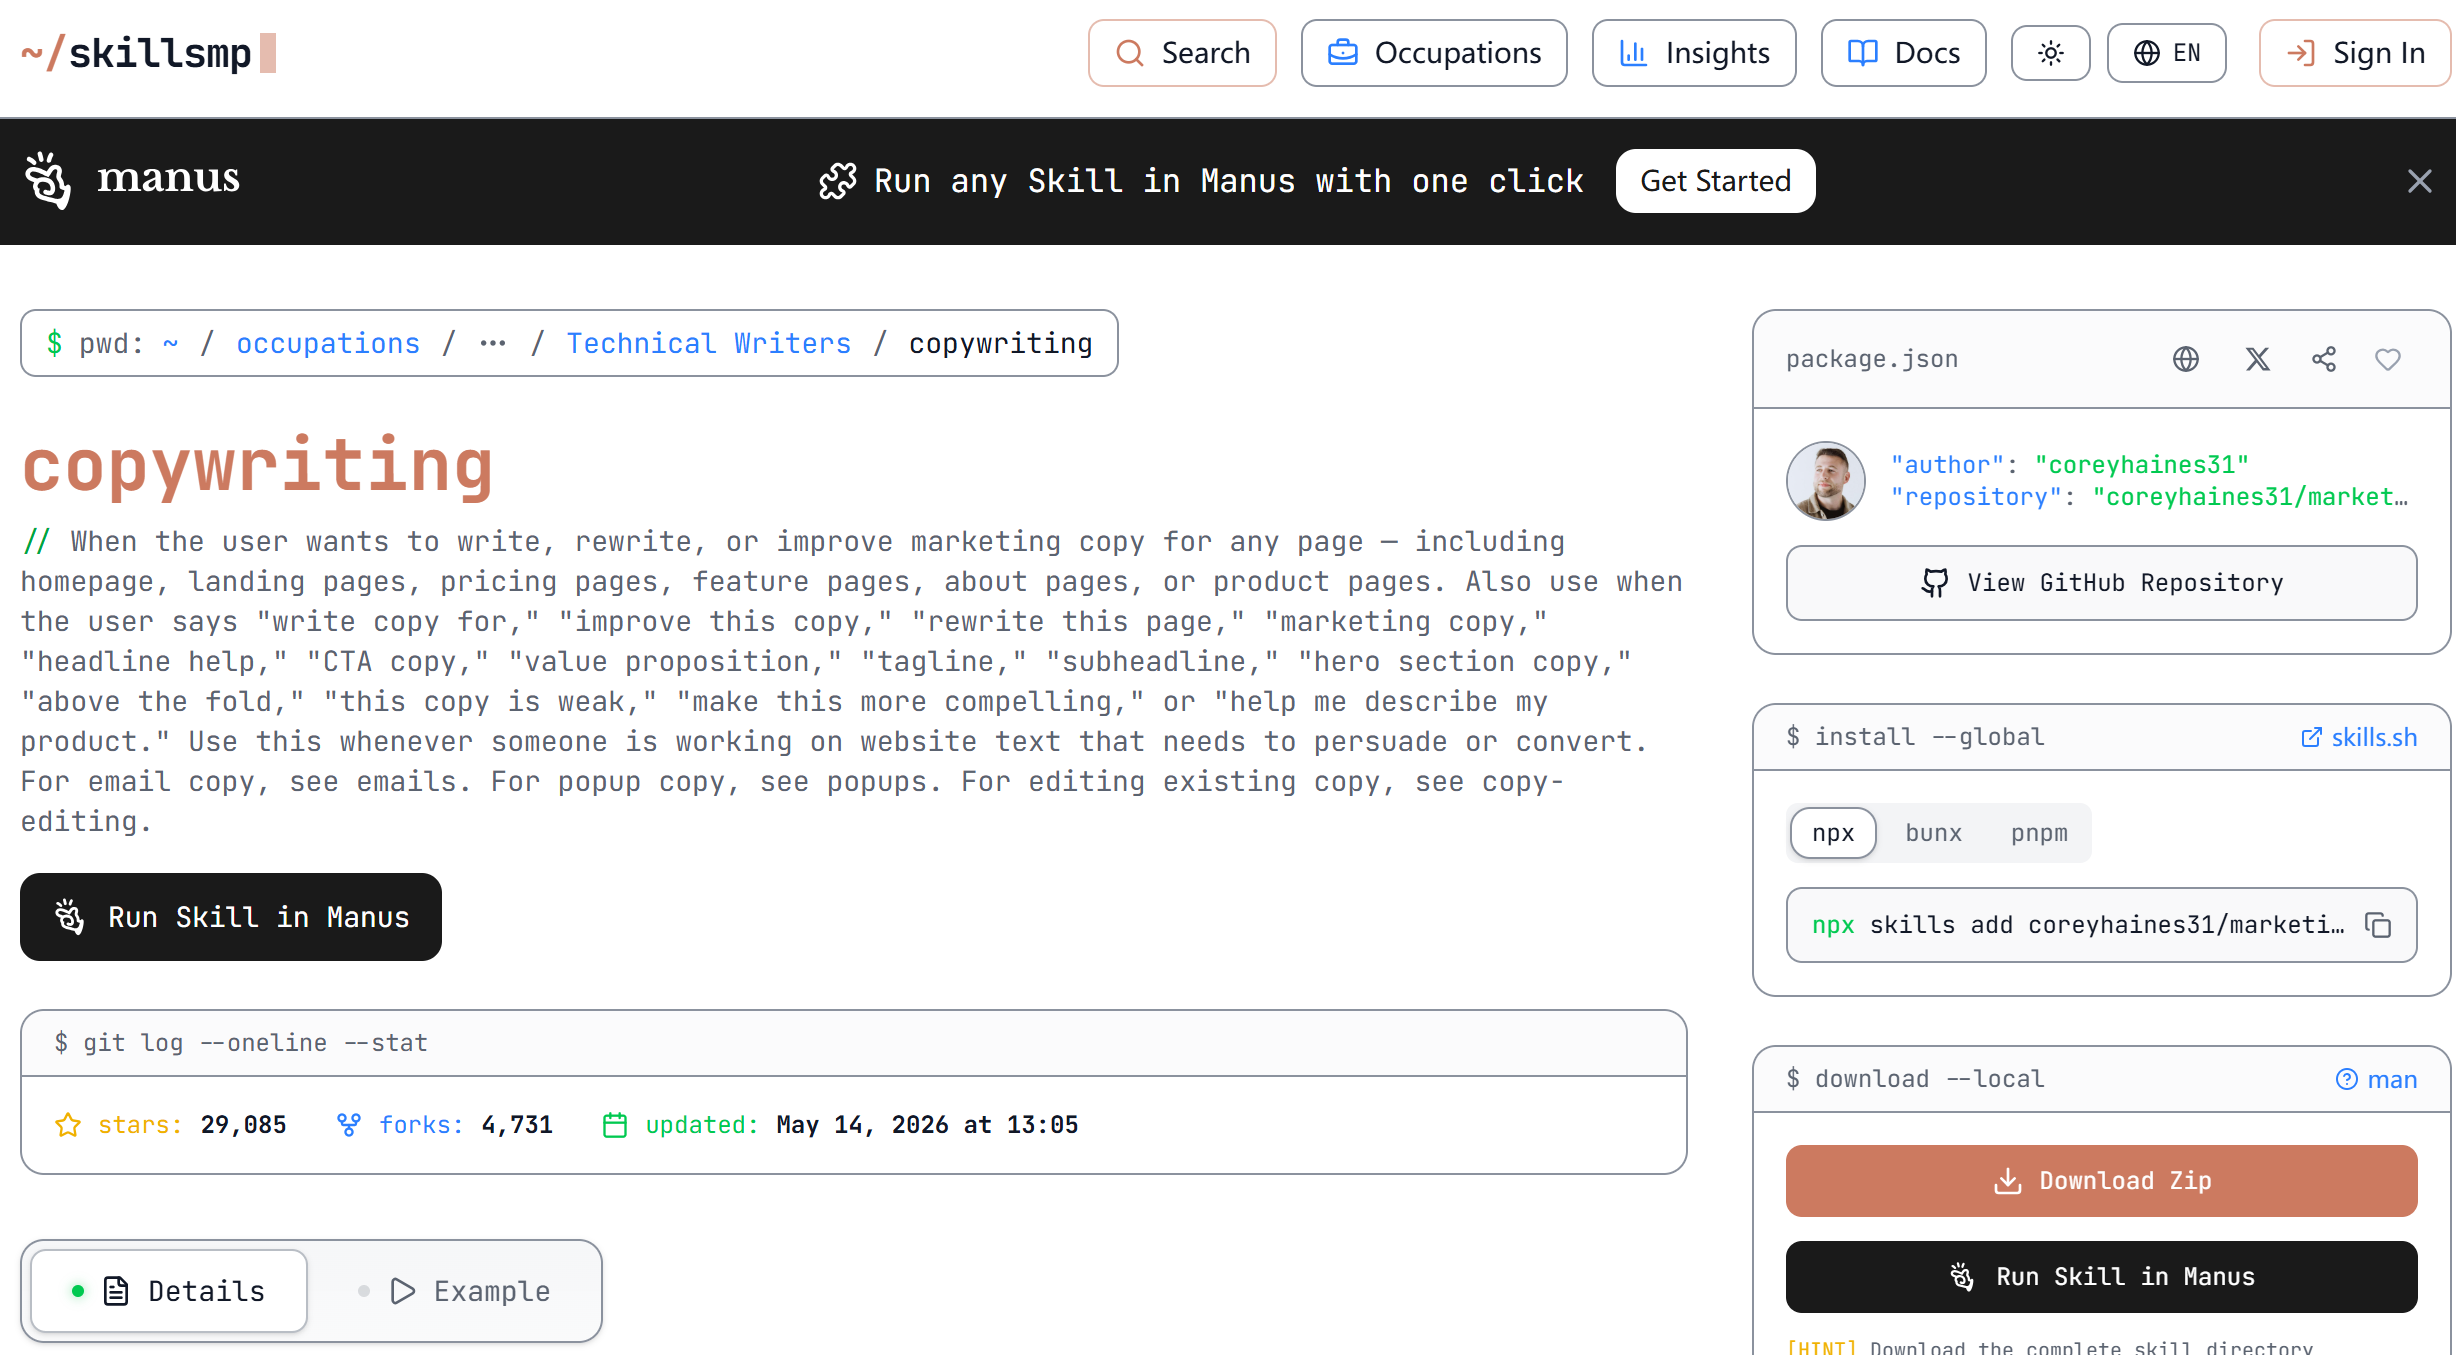Open the skillsmp home logo
This screenshot has height=1355, width=2456.
point(148,53)
